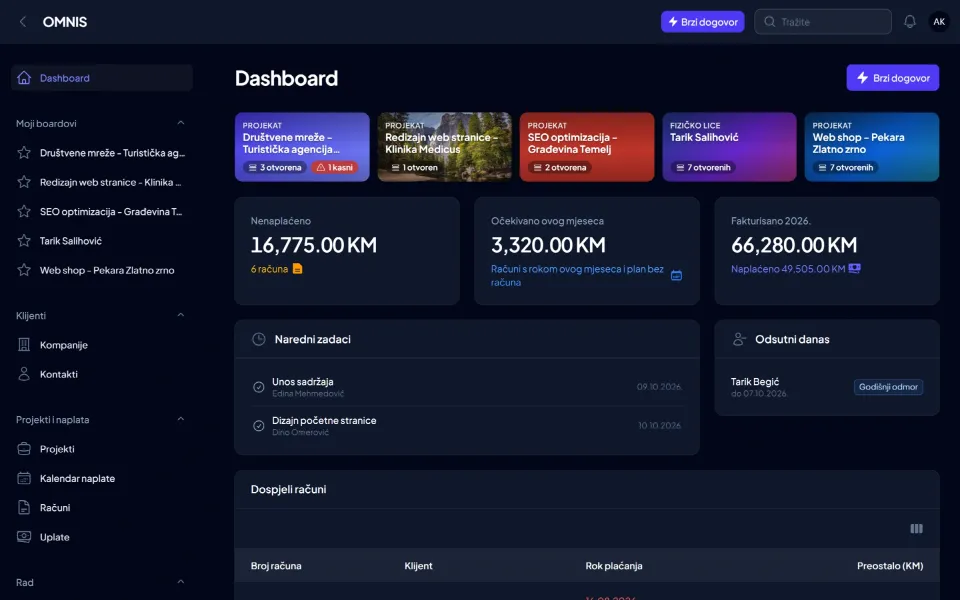Collapse the Projekti i naplata section
Viewport: 960px width, 600px height.
coord(181,419)
